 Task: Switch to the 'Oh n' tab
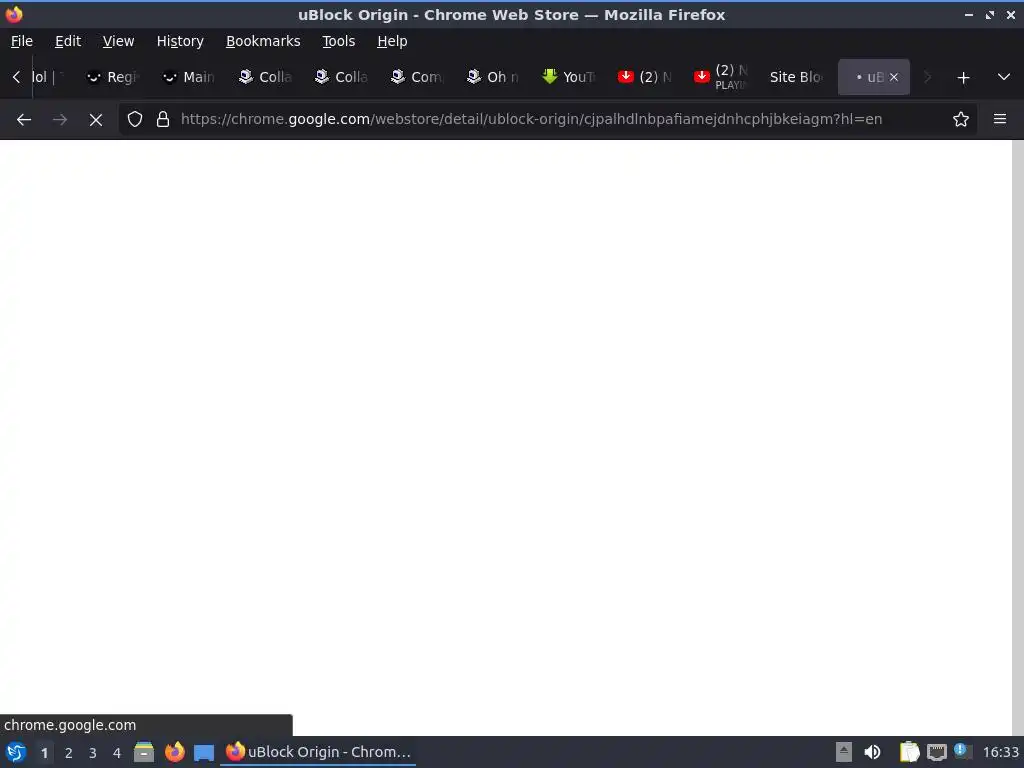point(493,77)
